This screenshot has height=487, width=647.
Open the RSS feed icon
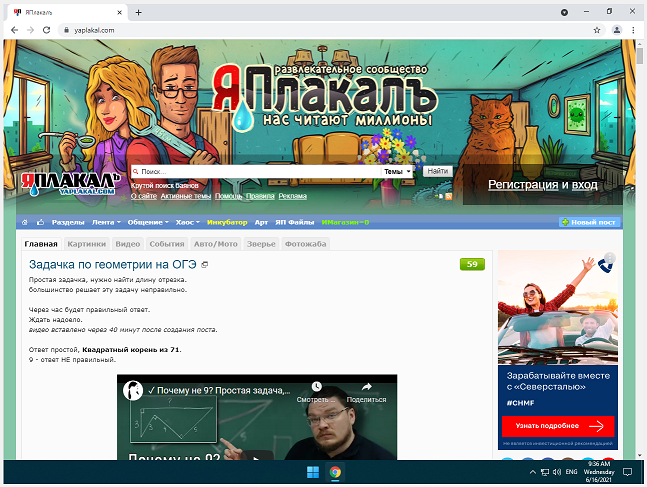point(449,196)
